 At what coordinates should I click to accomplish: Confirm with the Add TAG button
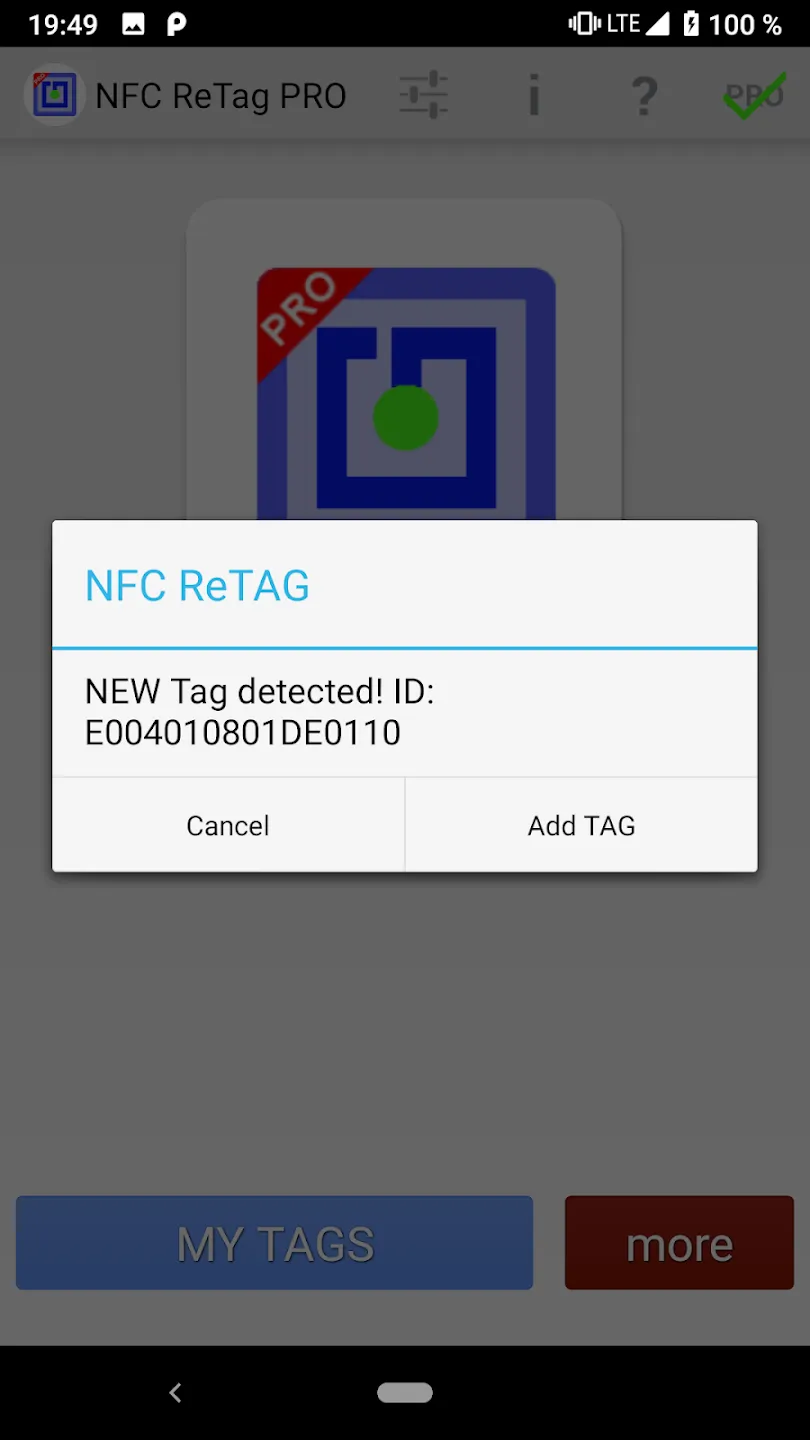(x=581, y=825)
